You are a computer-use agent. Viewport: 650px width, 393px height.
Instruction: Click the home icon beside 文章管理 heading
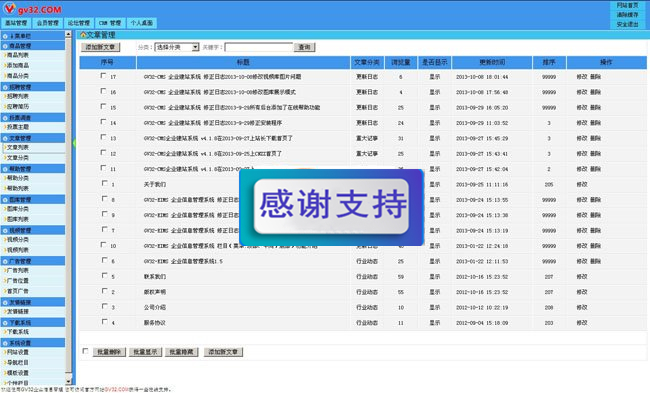(83, 35)
